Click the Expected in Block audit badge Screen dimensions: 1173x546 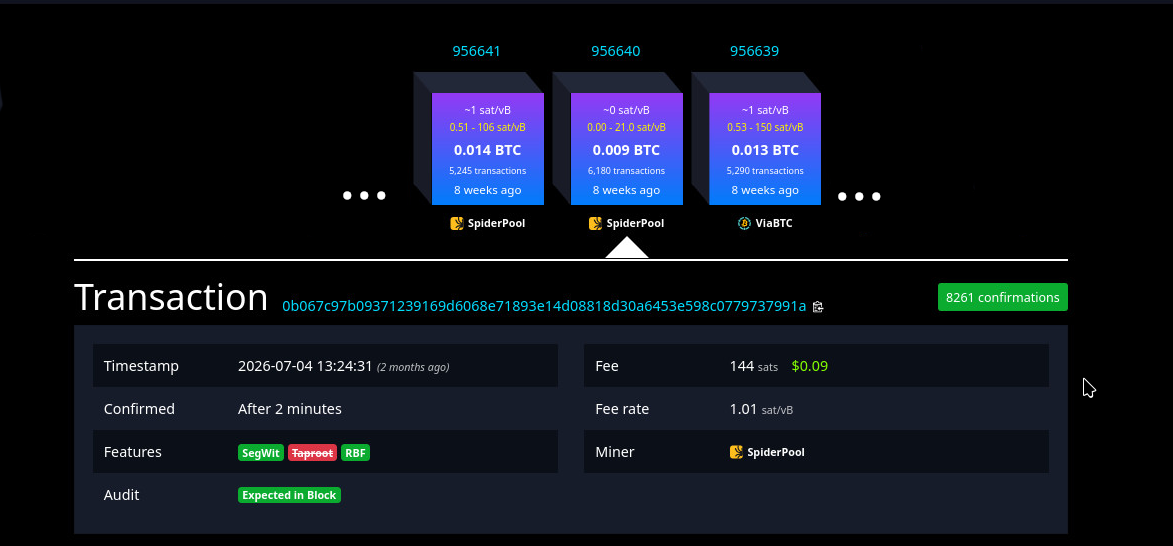tap(290, 495)
